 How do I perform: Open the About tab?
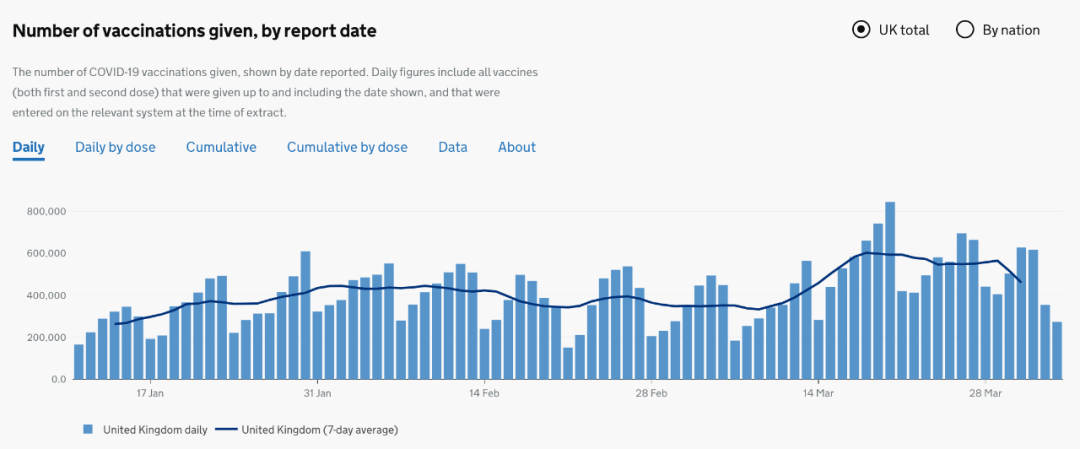[517, 147]
